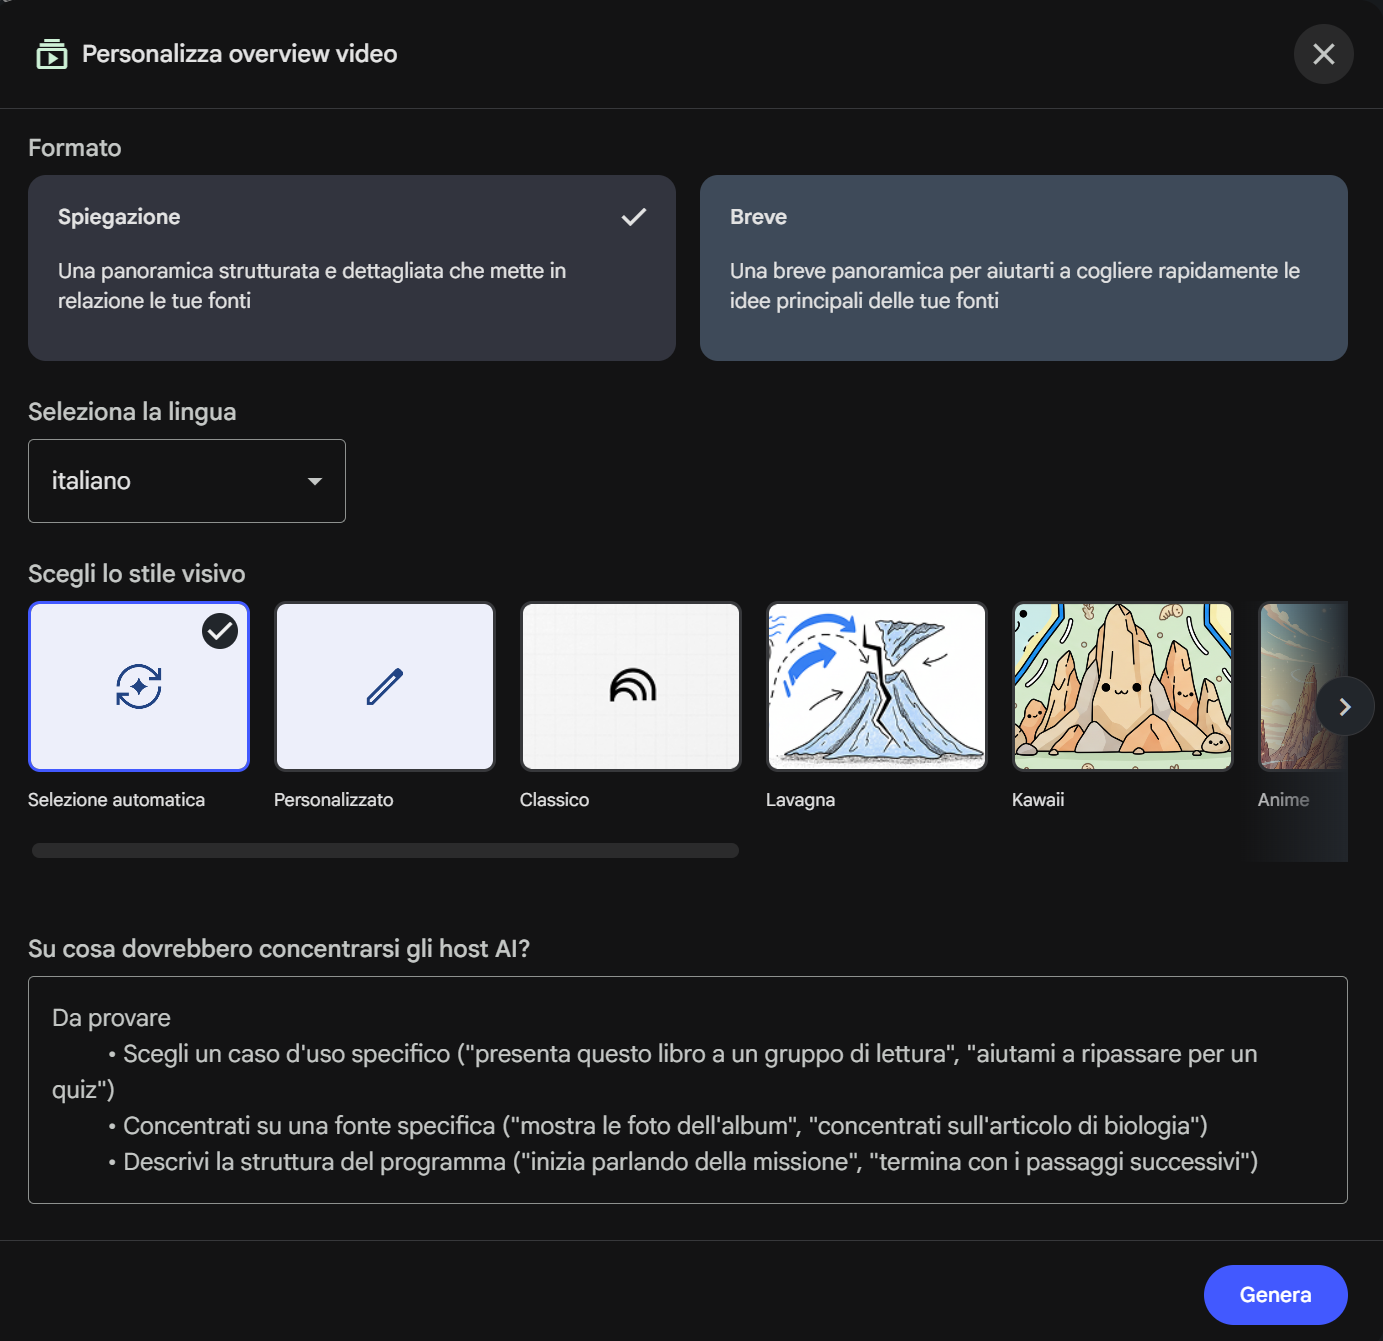Click the horizontal style scrollbar
This screenshot has width=1383, height=1341.
click(x=385, y=851)
